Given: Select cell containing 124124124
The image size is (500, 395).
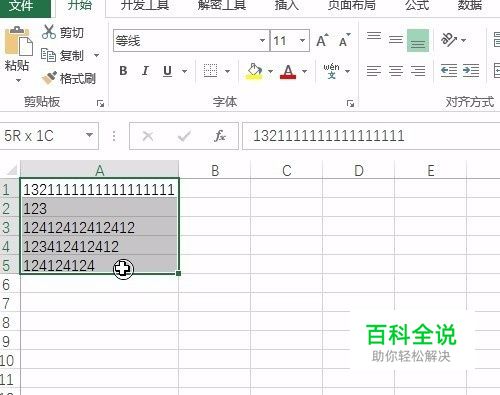Looking at the screenshot, I should point(99,265).
